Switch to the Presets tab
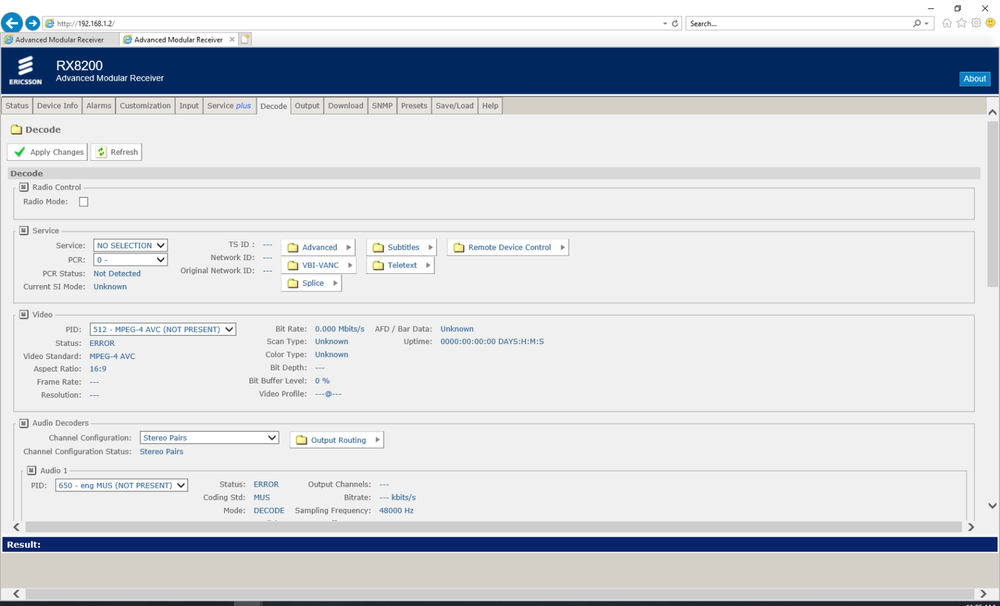1000x606 pixels. [x=414, y=106]
